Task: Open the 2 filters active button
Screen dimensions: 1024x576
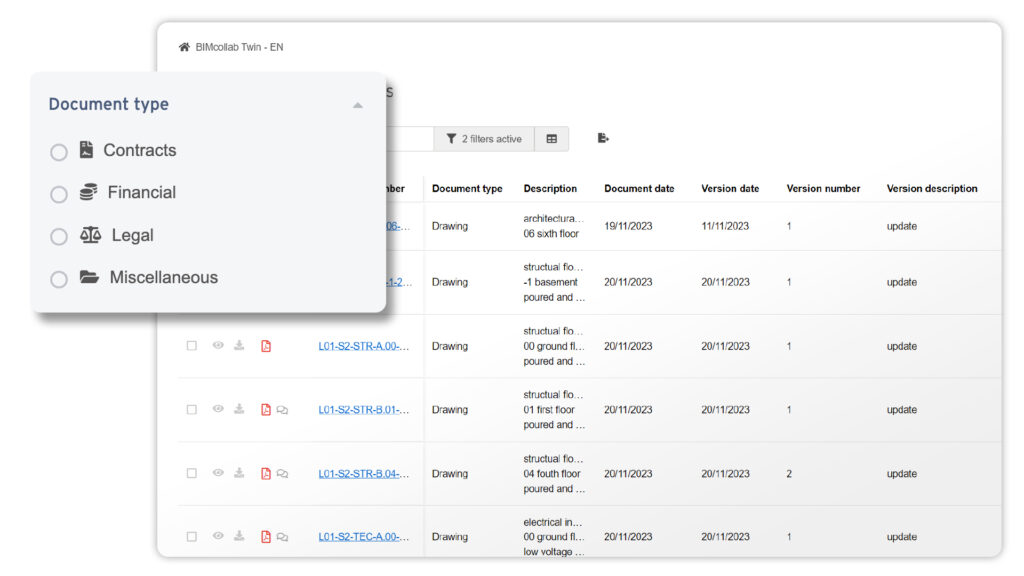Action: 484,139
